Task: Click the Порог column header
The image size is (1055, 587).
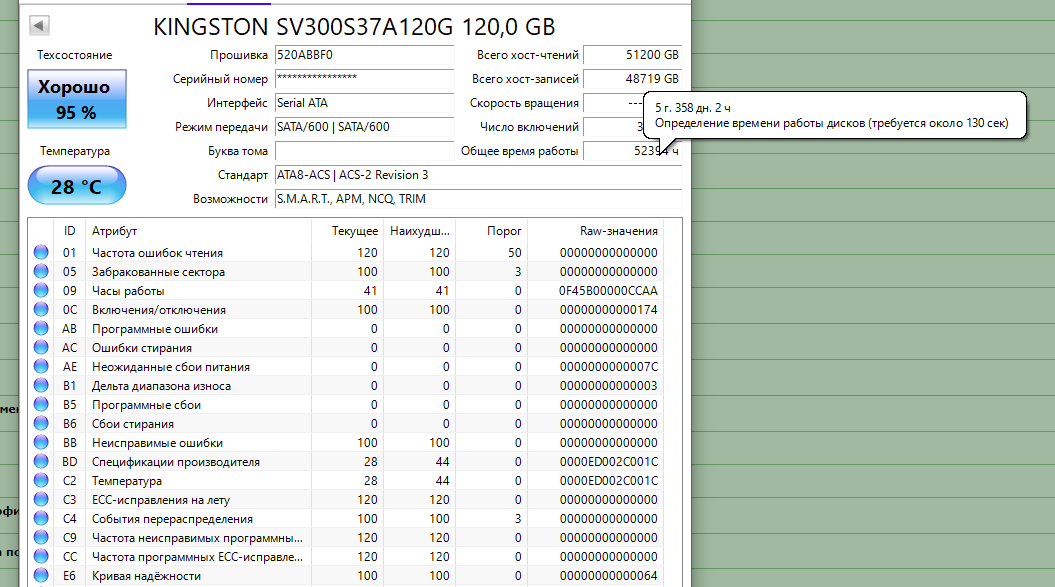Action: (x=504, y=231)
